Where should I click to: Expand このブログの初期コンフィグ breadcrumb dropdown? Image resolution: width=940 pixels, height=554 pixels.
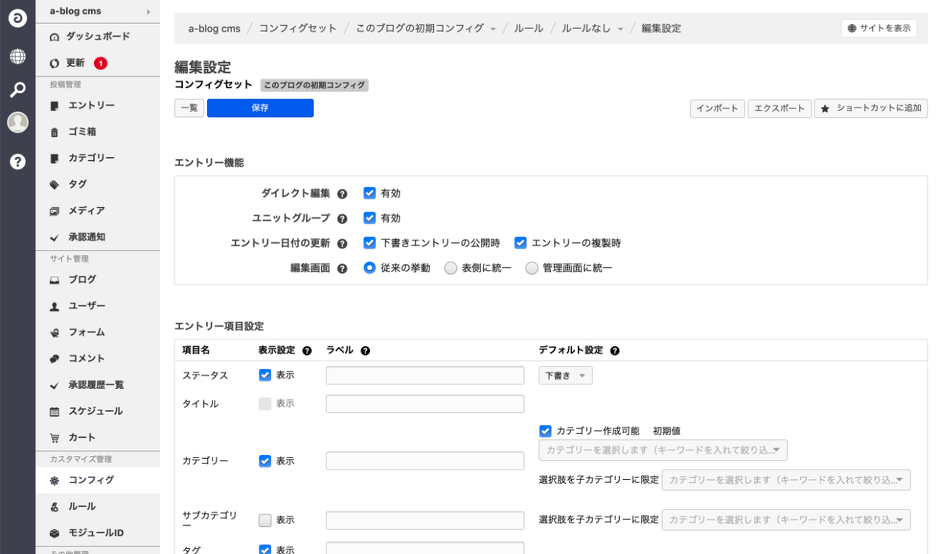tap(493, 29)
